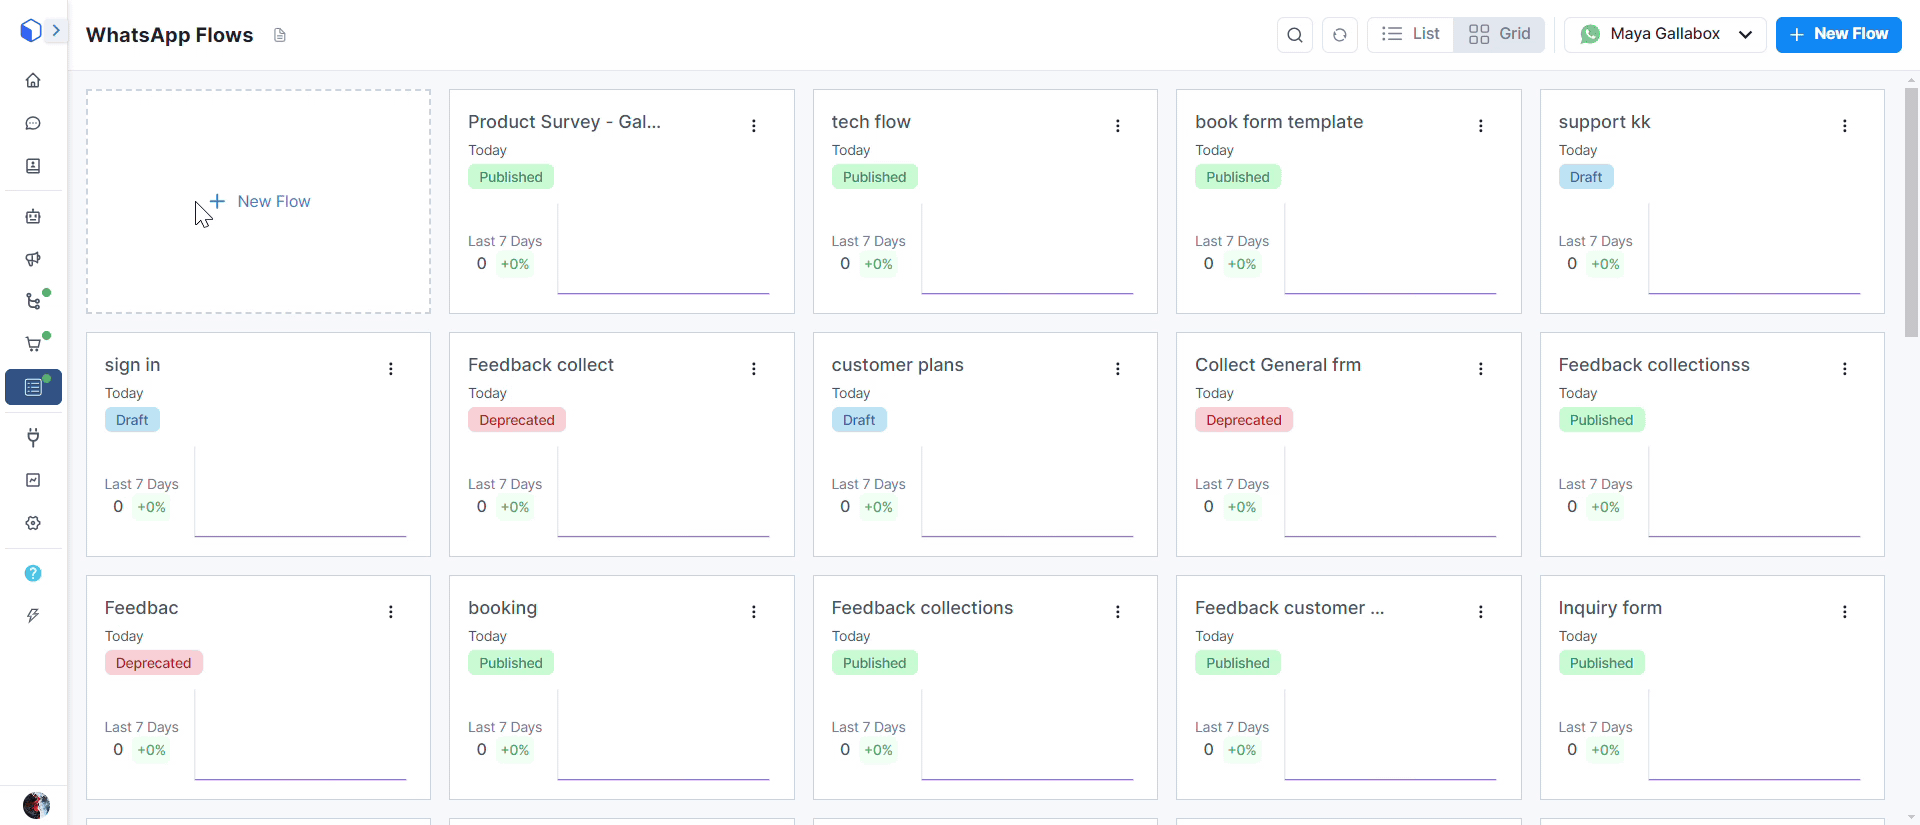
Task: Open the bot builder robot icon
Action: [33, 216]
